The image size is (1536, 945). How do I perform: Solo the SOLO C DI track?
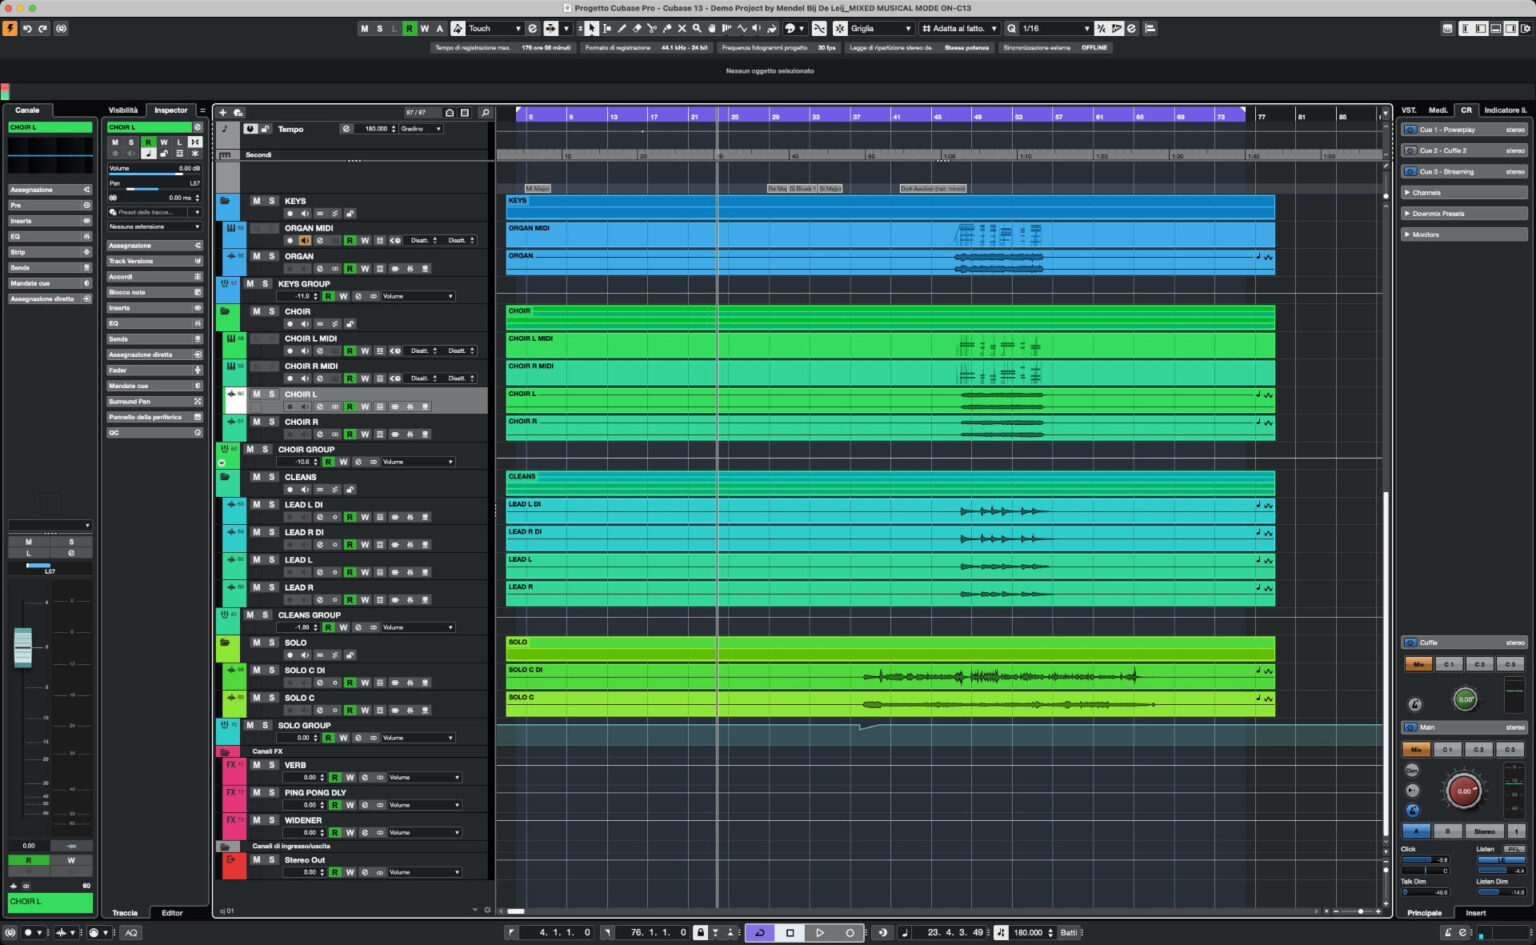270,670
